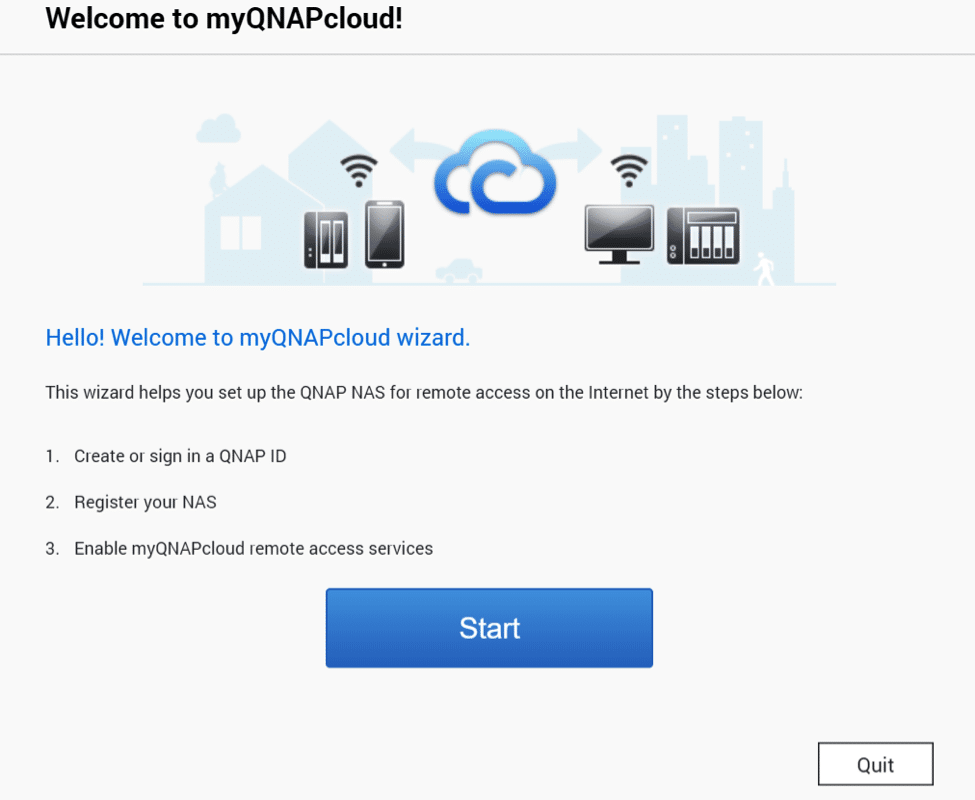
Task: Click the 'Welcome to myQNAPcloud!' title
Action: (x=224, y=18)
